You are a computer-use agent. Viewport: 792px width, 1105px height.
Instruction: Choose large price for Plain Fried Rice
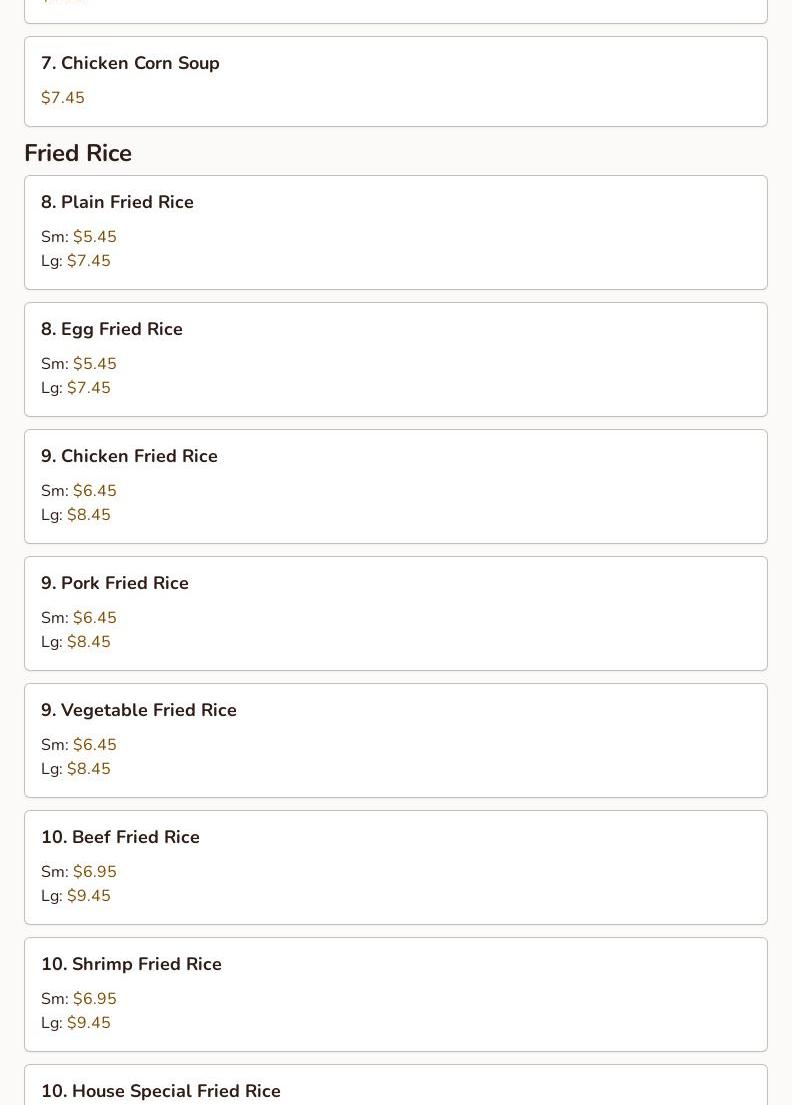point(88,261)
